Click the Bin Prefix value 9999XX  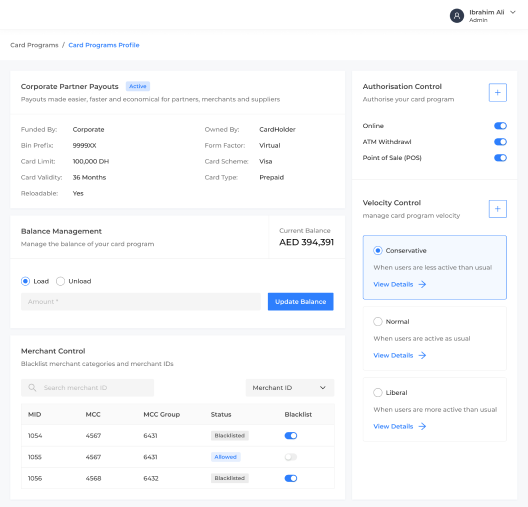click(85, 145)
